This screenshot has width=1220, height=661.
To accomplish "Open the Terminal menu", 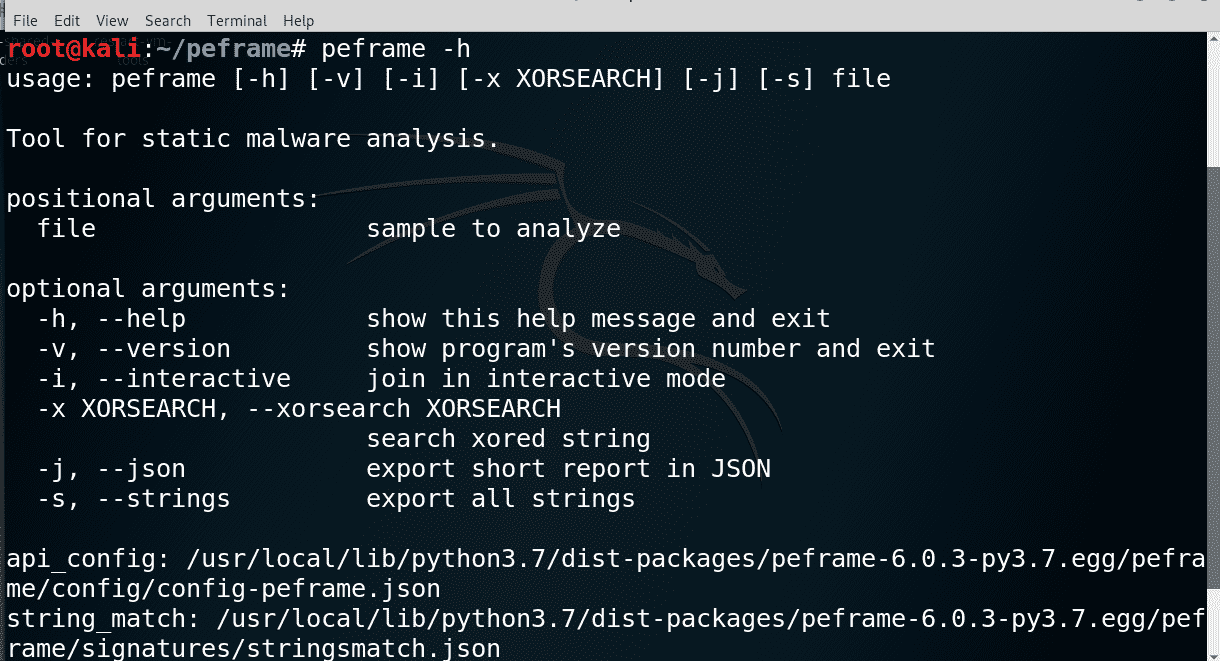I will tap(237, 20).
